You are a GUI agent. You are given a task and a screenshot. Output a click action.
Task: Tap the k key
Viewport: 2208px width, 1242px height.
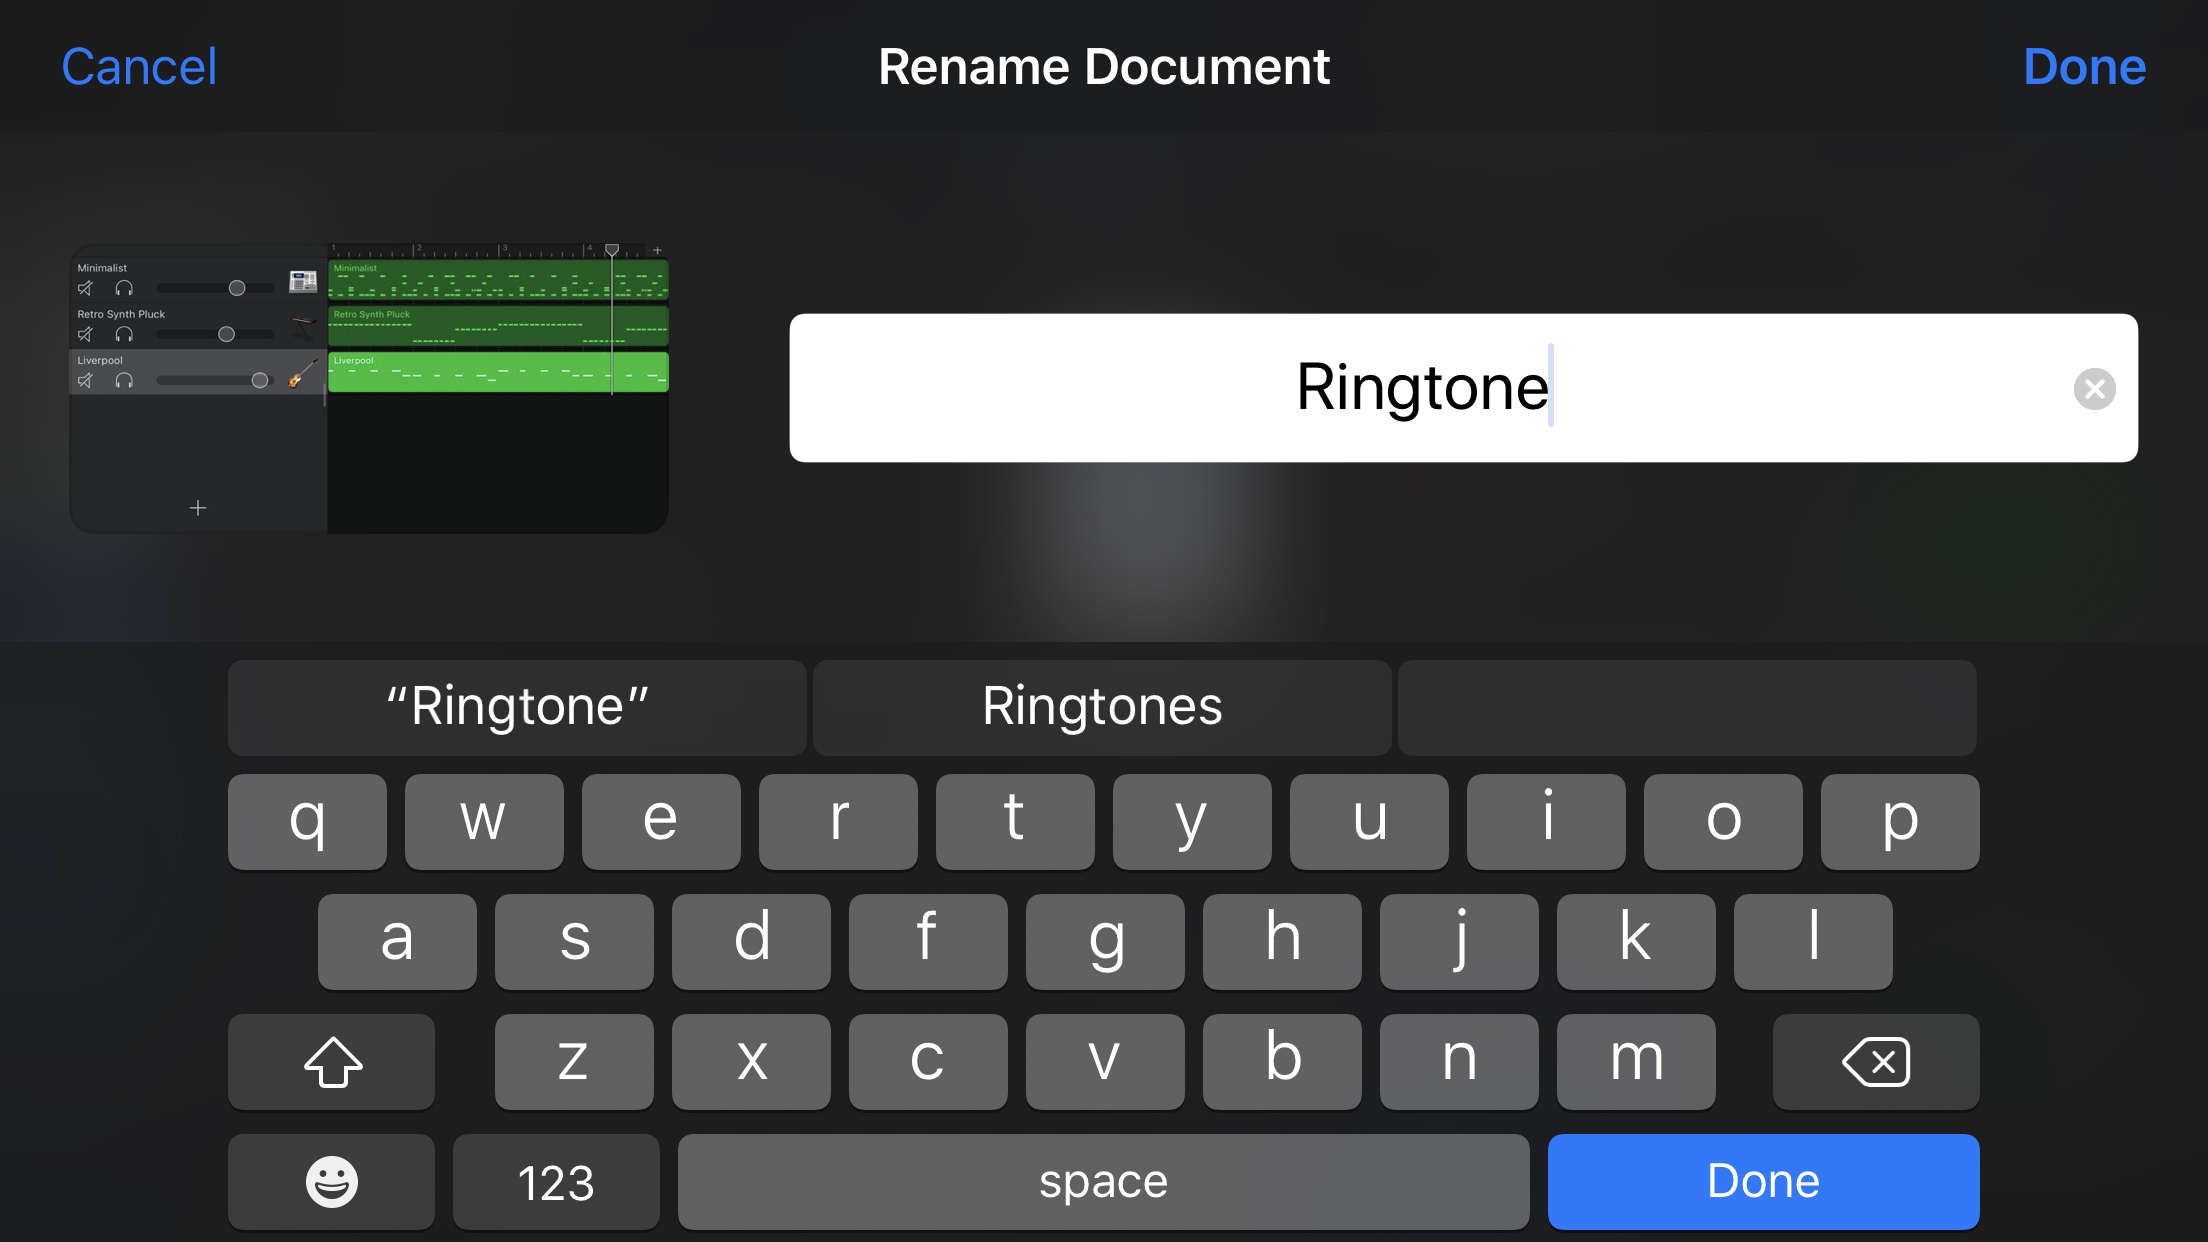click(x=1636, y=941)
